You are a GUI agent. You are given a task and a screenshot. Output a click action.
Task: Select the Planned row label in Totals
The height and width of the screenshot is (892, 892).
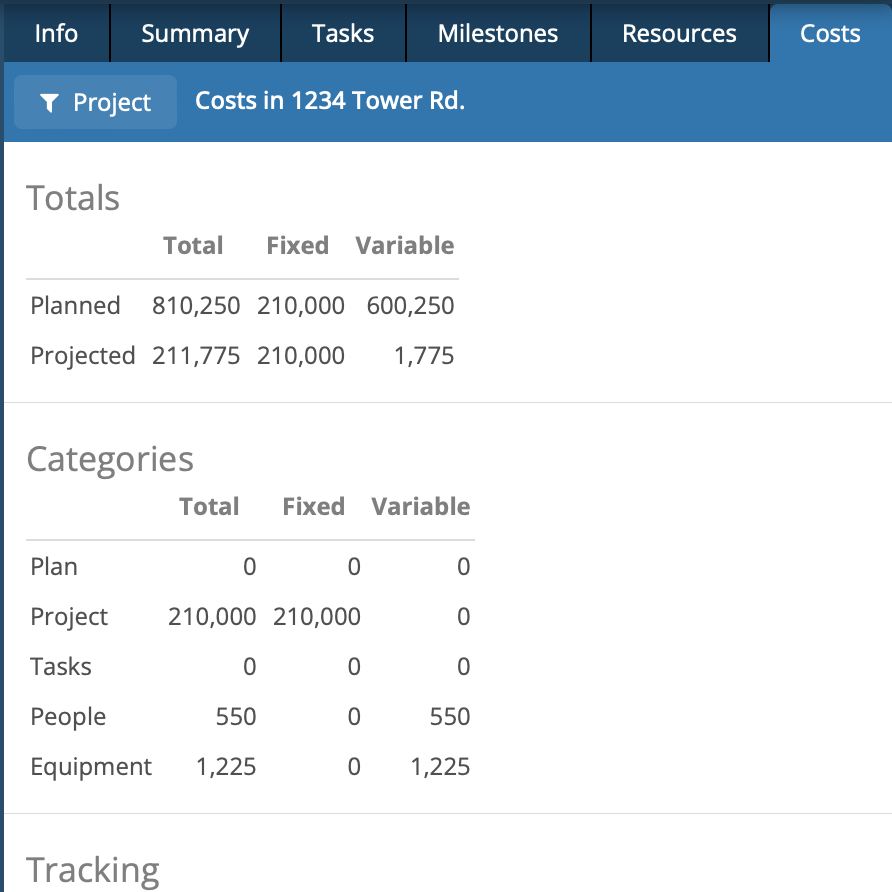coord(75,305)
